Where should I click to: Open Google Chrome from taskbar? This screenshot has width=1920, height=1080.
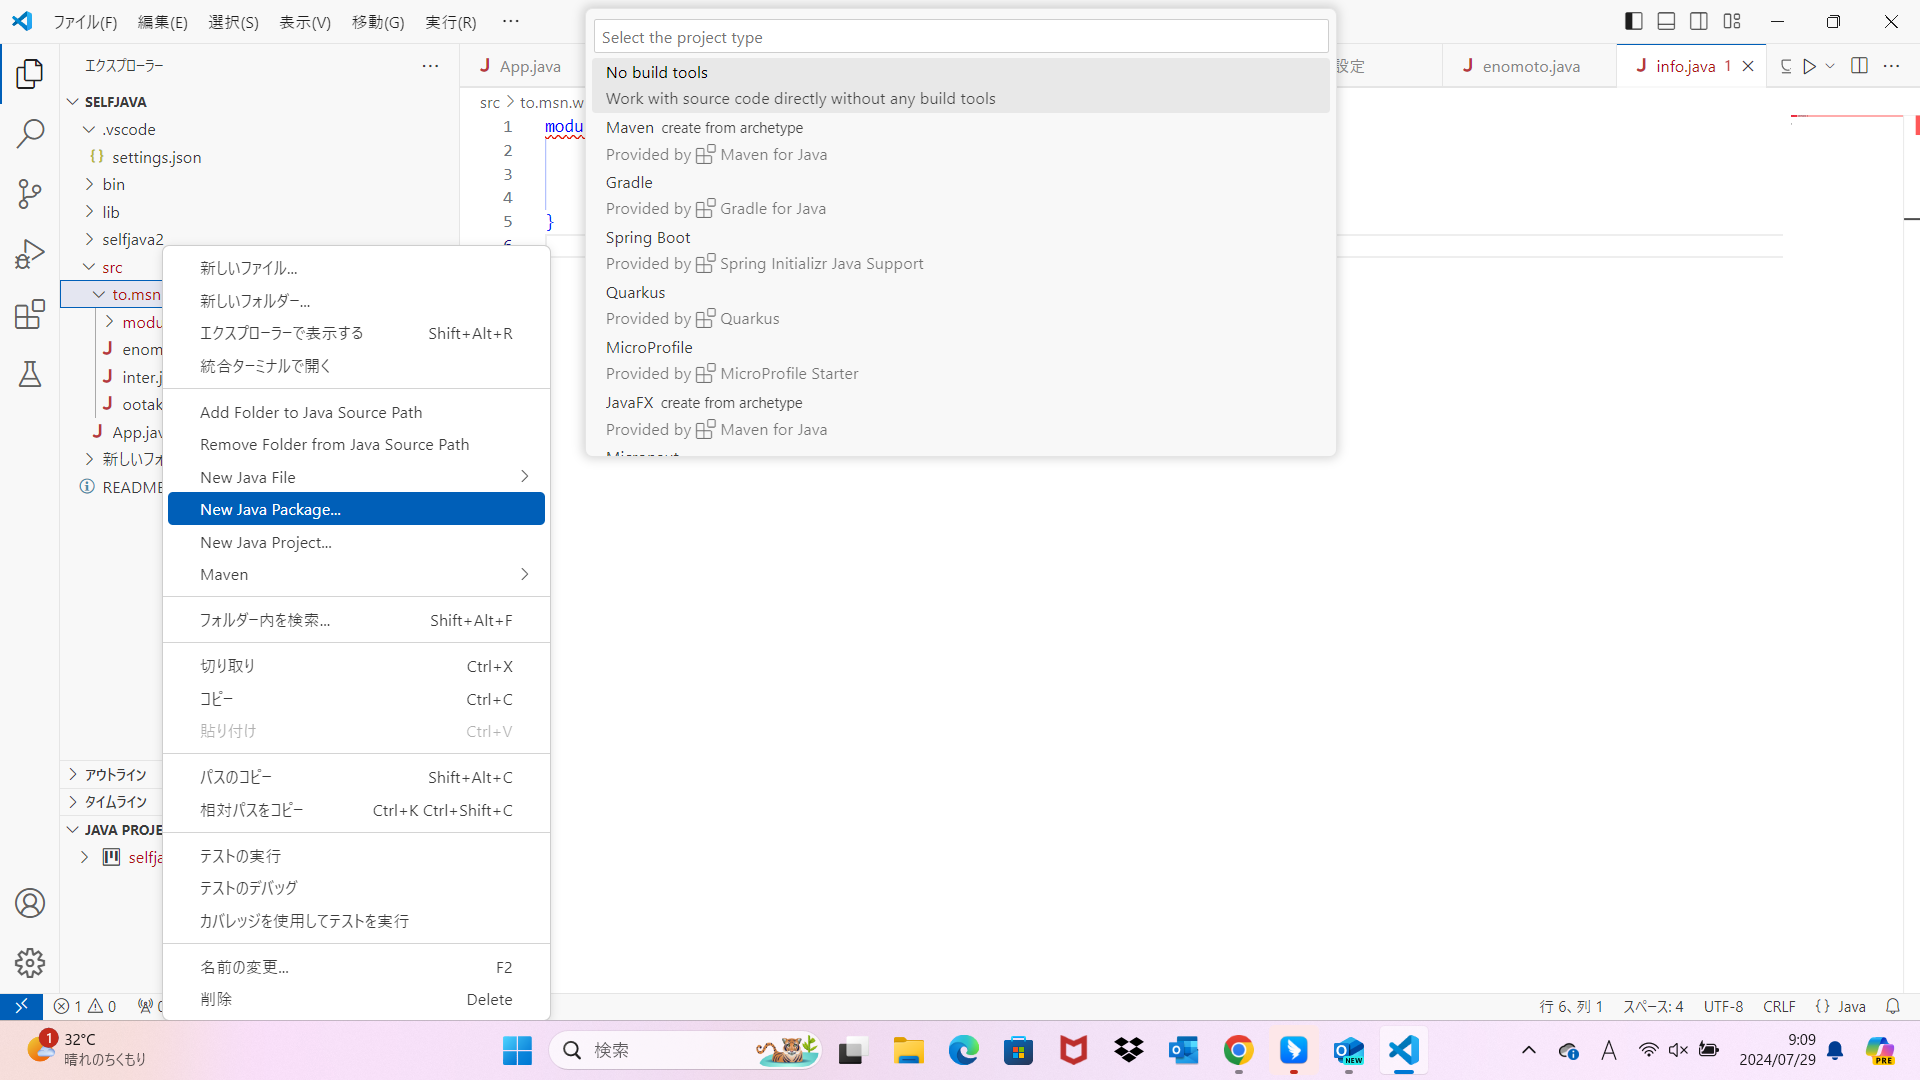[1238, 1050]
